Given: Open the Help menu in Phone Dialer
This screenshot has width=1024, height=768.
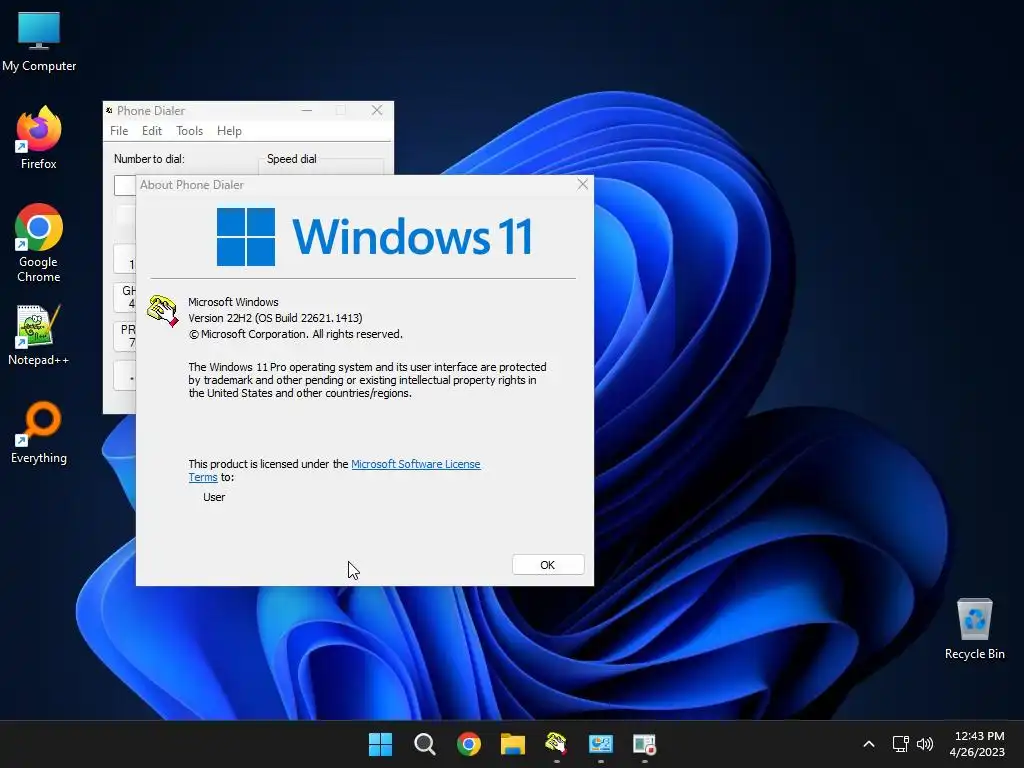Looking at the screenshot, I should pyautogui.click(x=229, y=131).
